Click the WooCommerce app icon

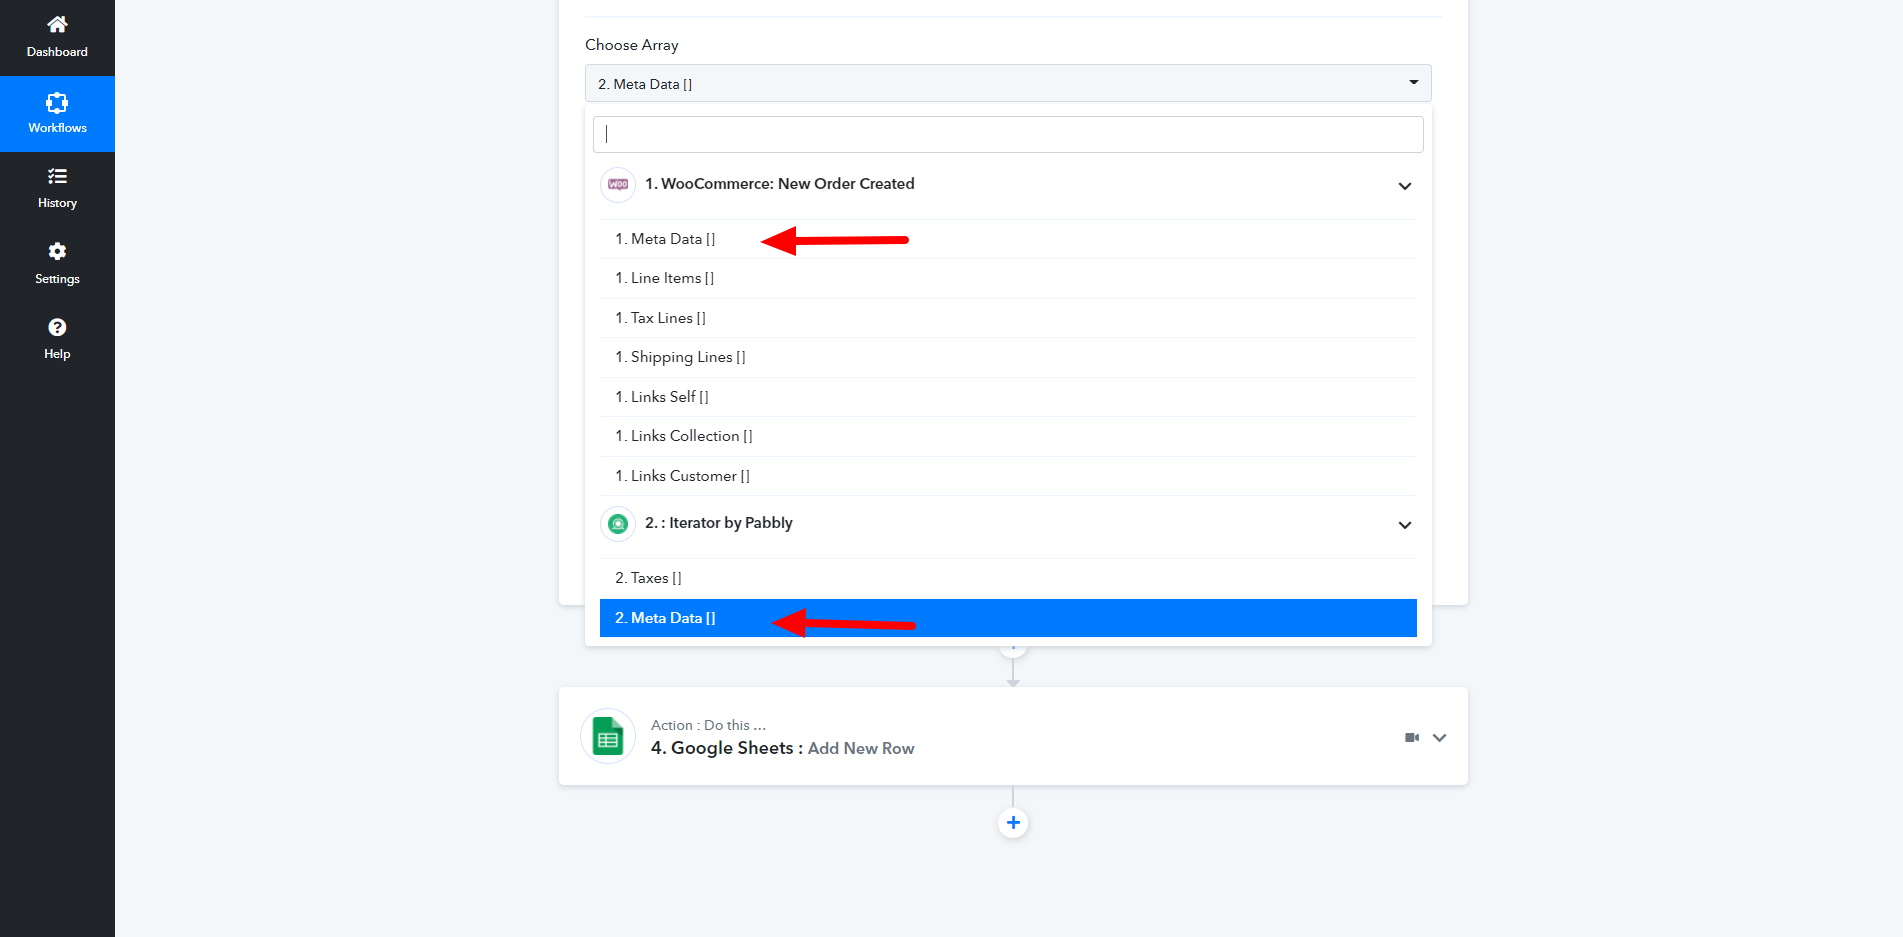point(618,184)
